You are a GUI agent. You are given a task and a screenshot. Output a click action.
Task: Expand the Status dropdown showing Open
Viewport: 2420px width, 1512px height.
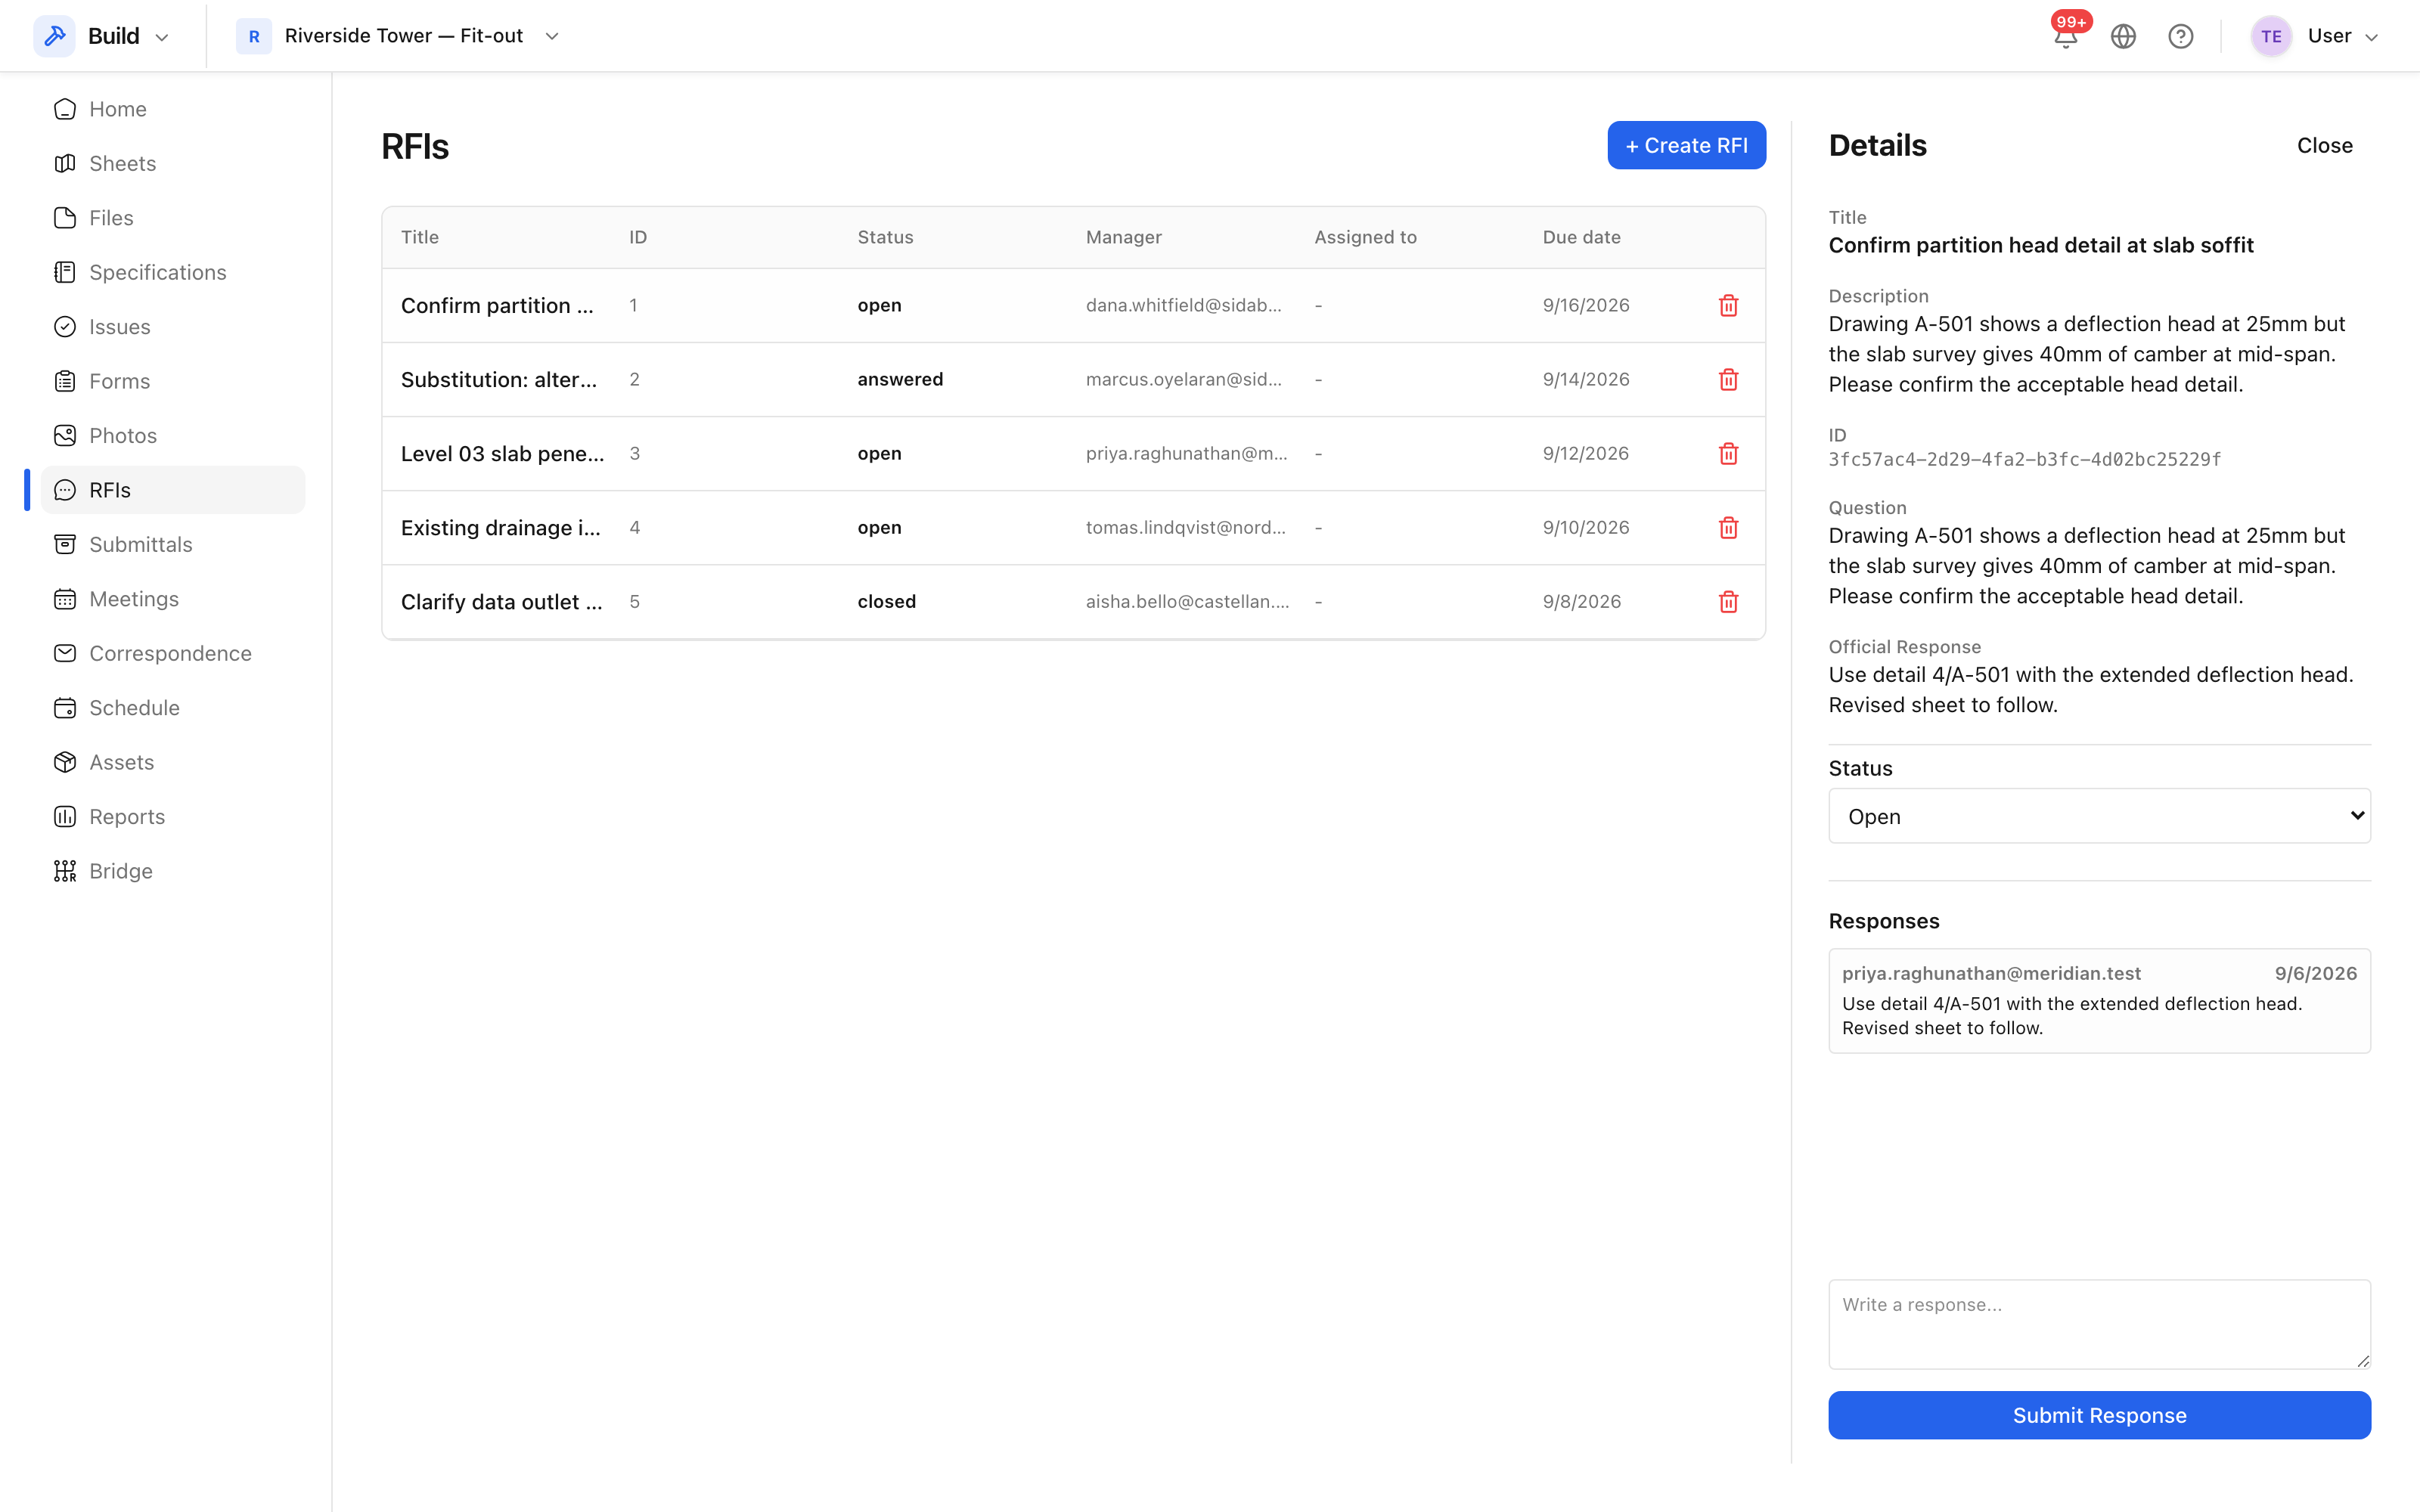click(x=2099, y=816)
